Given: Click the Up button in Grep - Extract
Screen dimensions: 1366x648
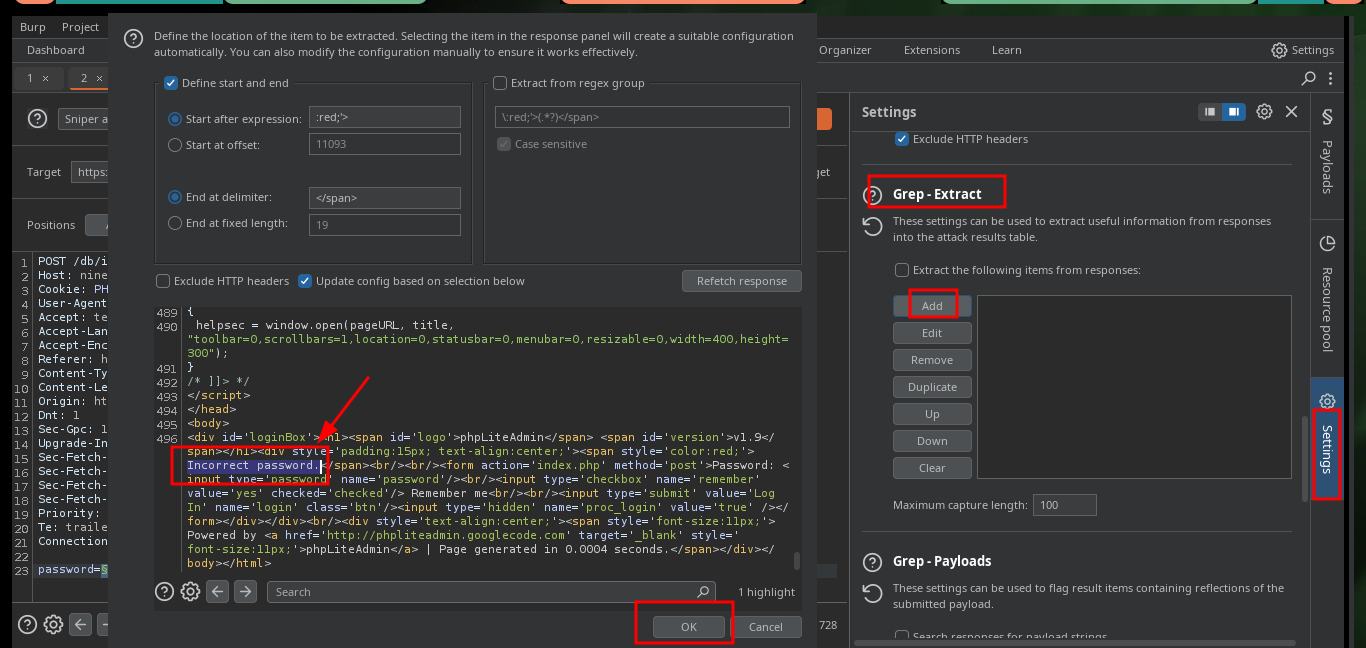Looking at the screenshot, I should pyautogui.click(x=932, y=414).
